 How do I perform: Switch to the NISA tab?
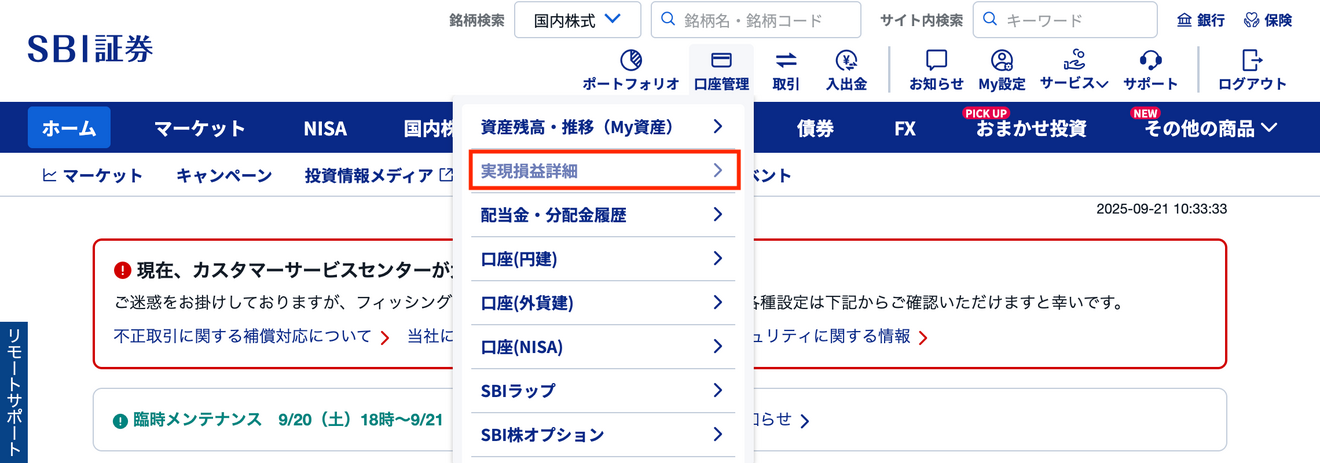[x=325, y=128]
